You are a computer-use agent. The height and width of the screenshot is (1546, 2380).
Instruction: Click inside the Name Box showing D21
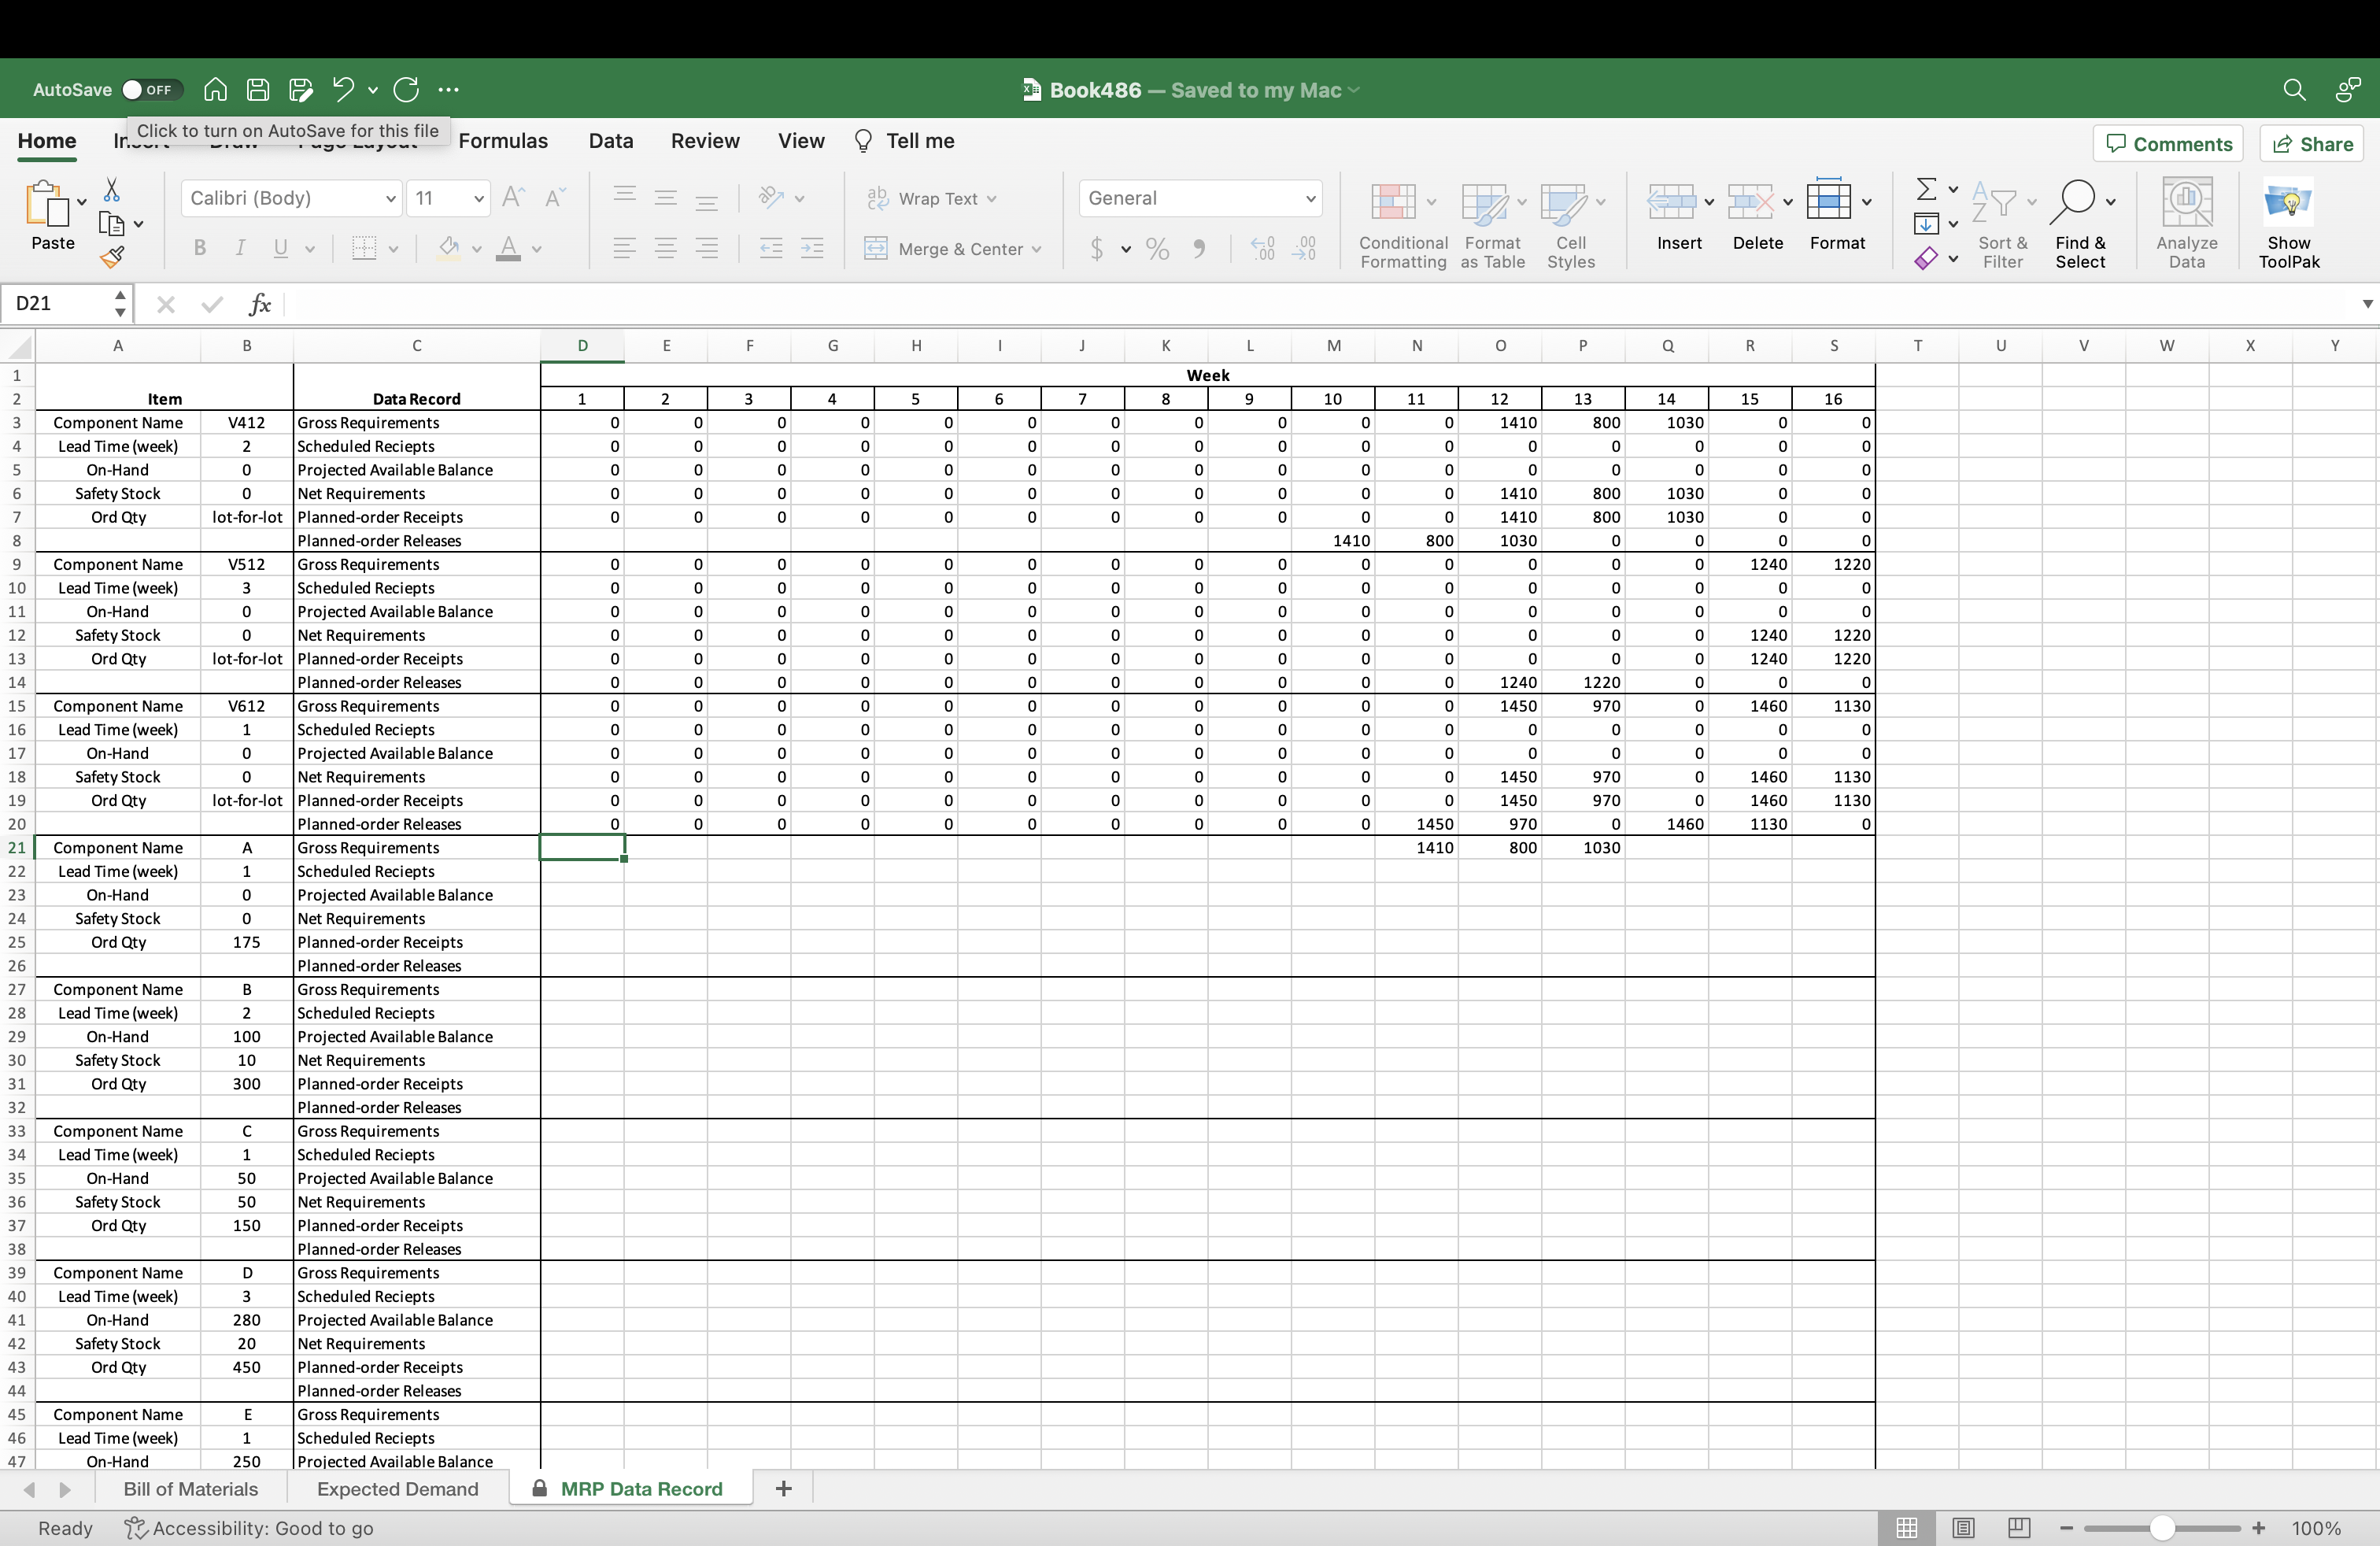(60, 304)
